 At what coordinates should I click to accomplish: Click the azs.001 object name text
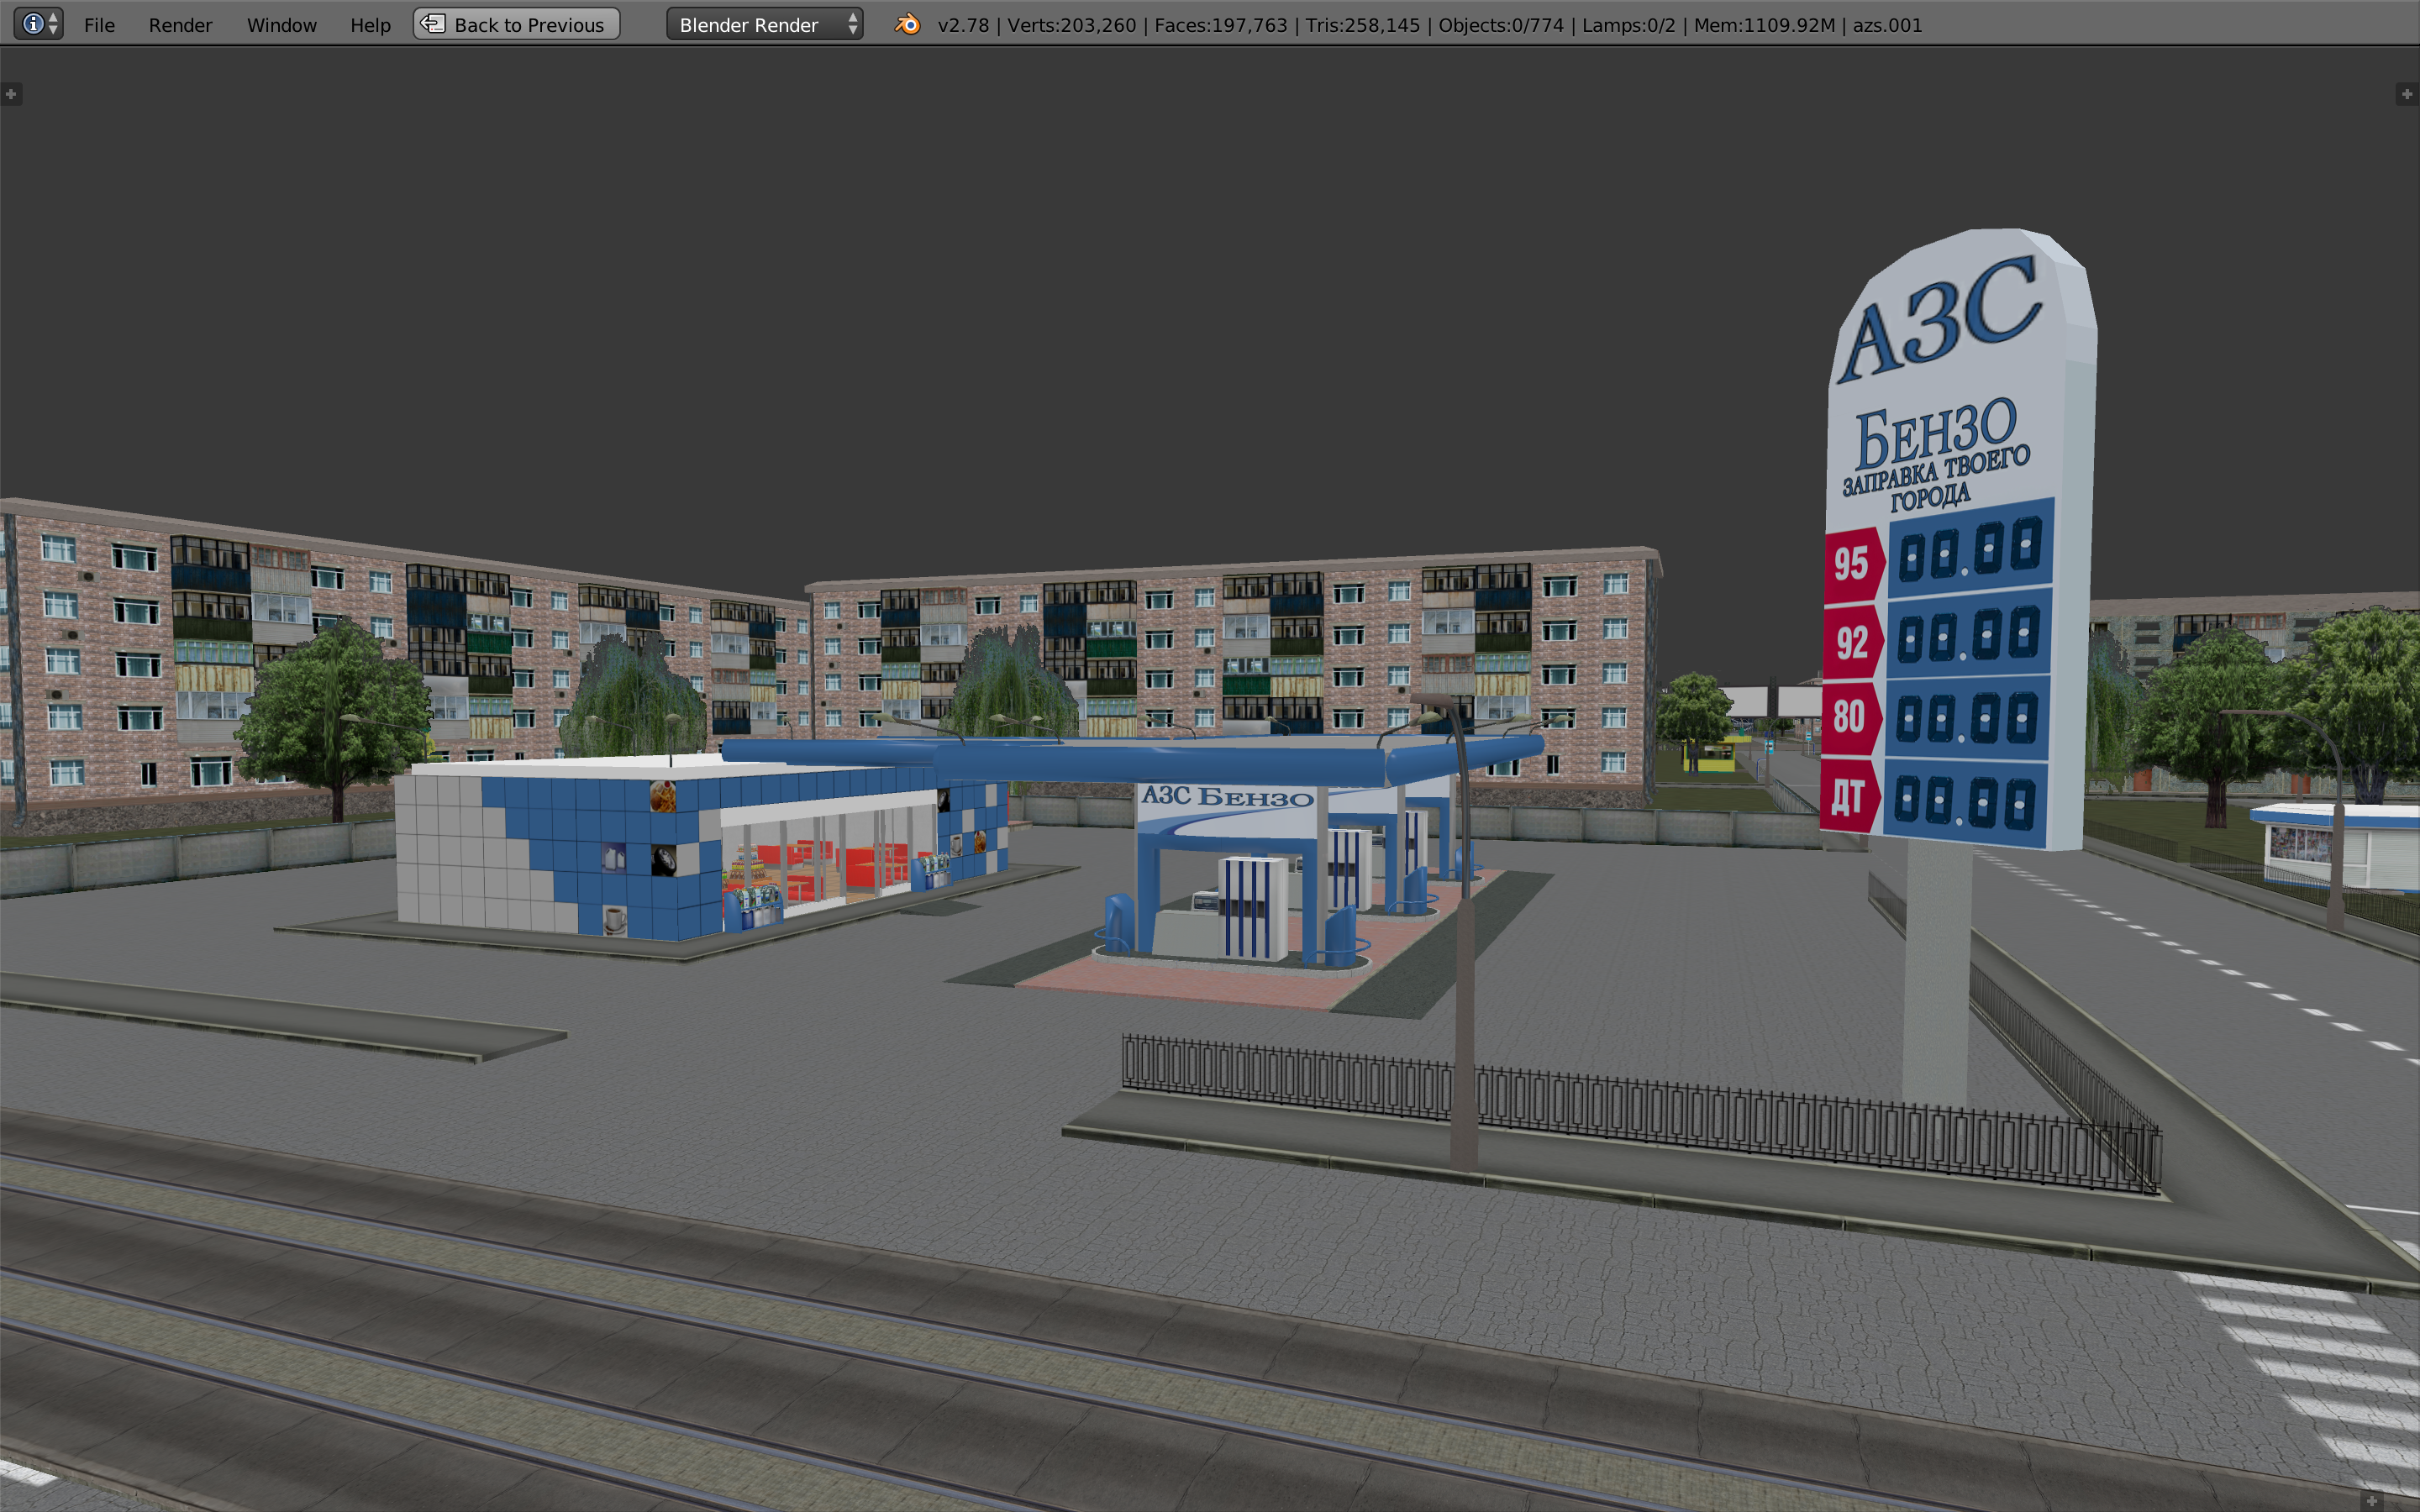click(x=1887, y=25)
